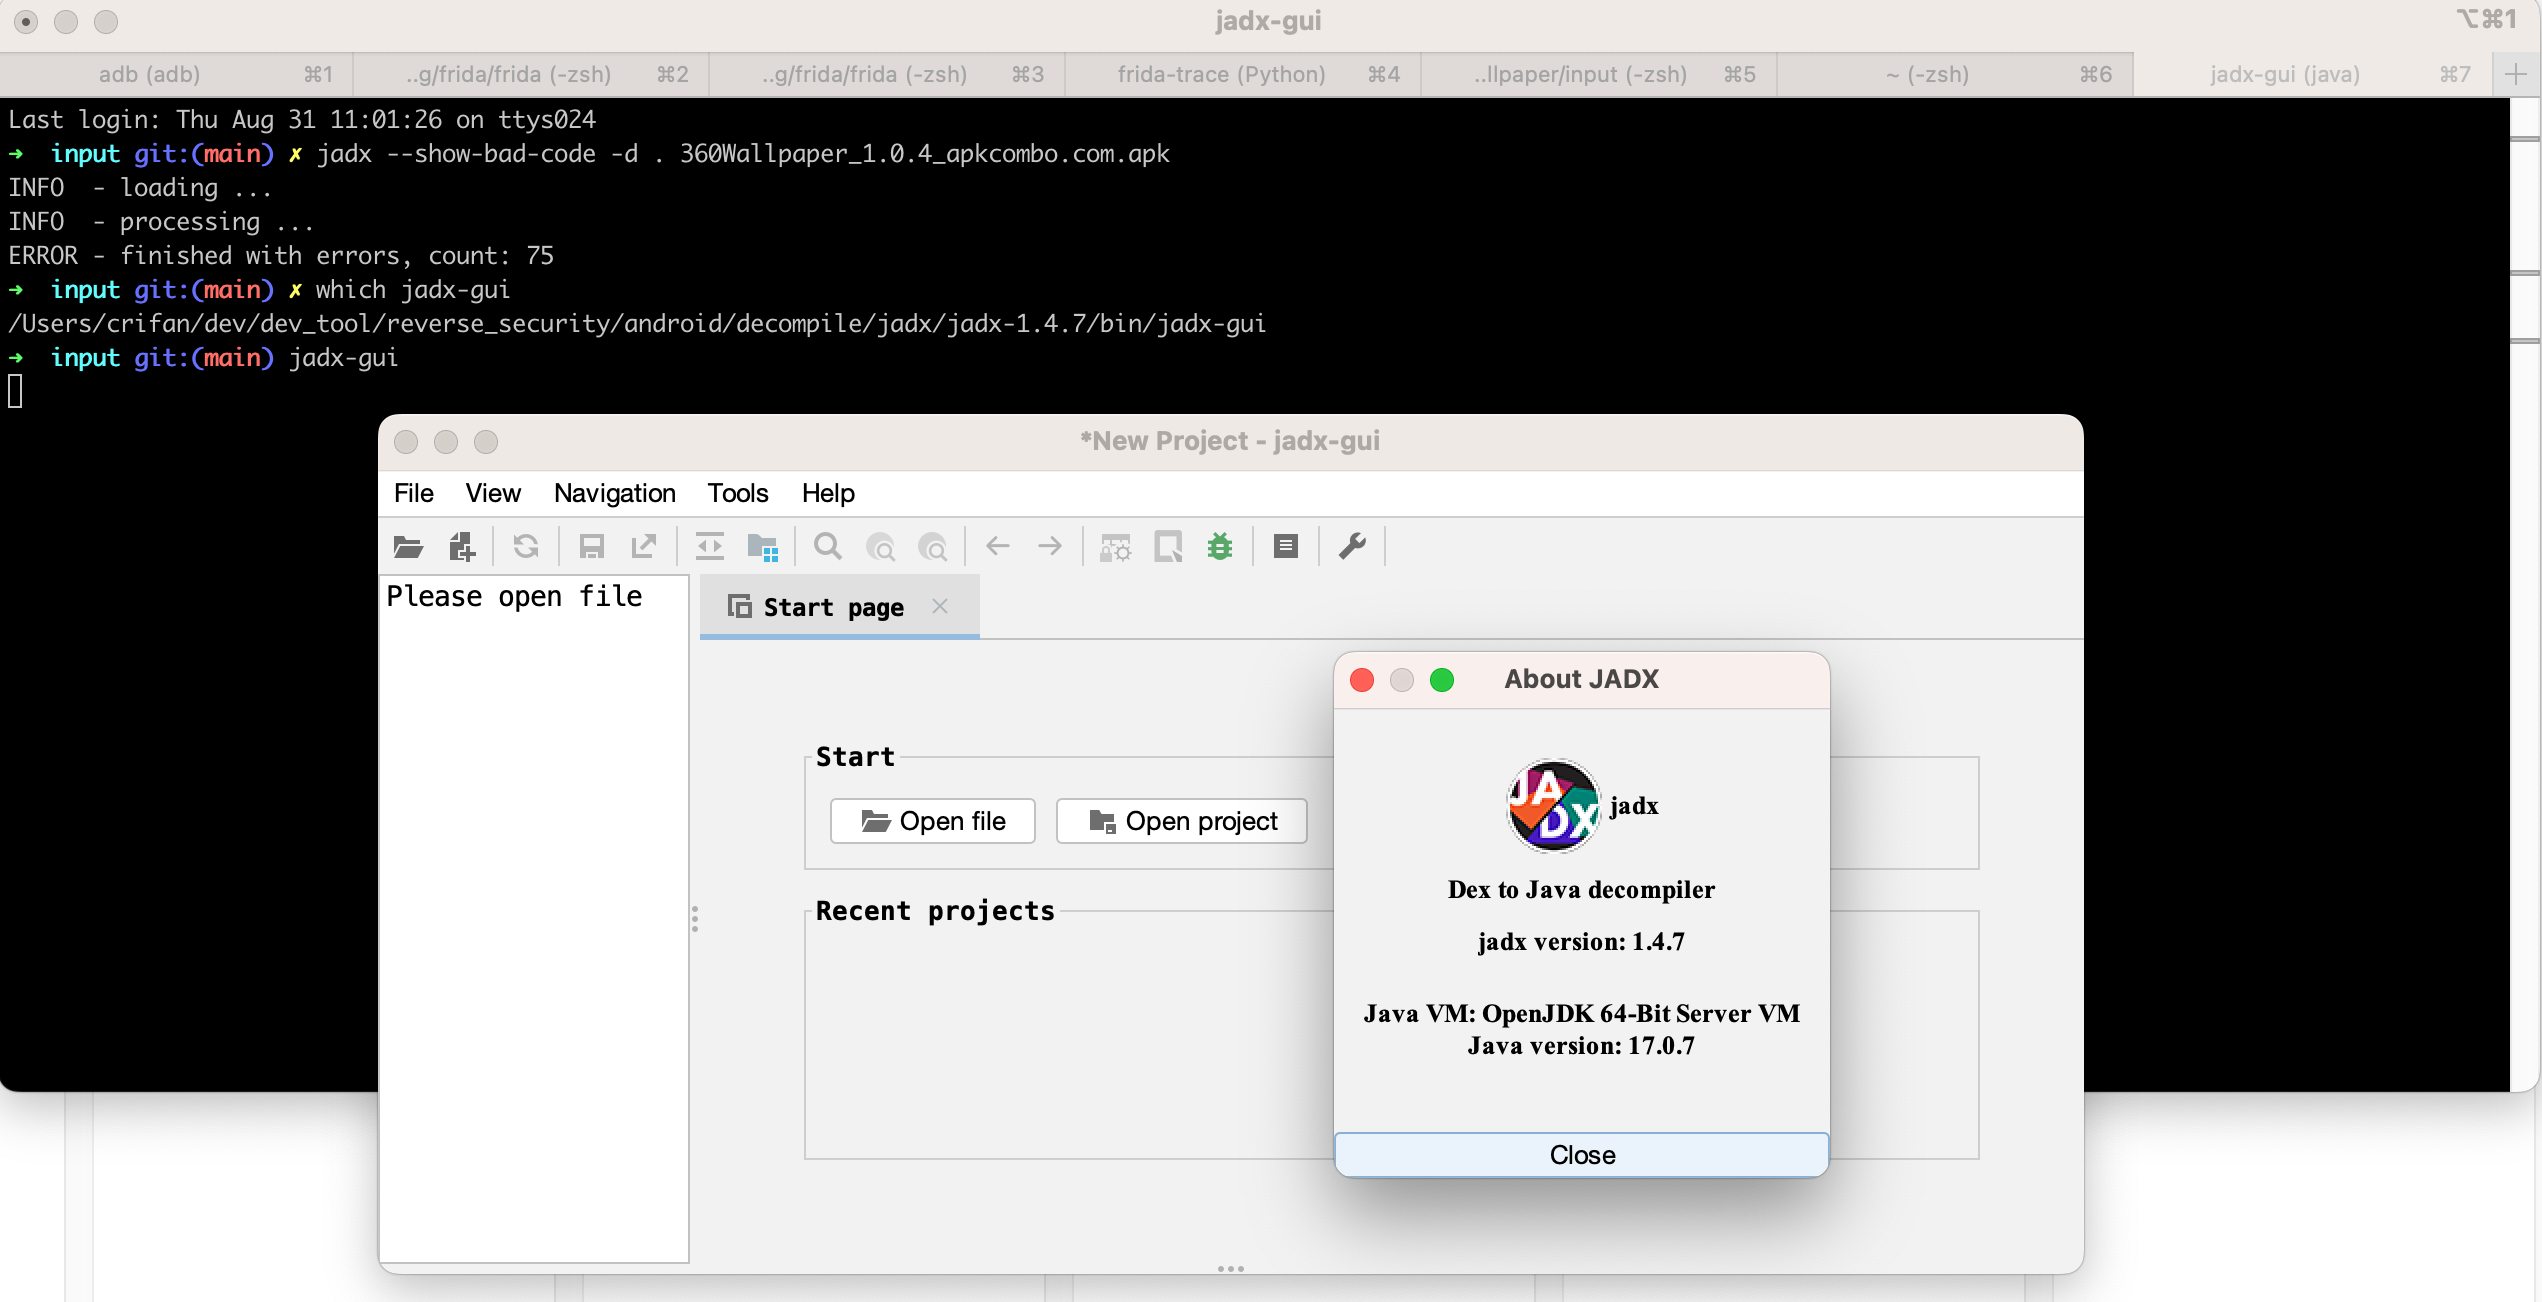
Task: Click the Text search magnifier icon
Action: 828,547
